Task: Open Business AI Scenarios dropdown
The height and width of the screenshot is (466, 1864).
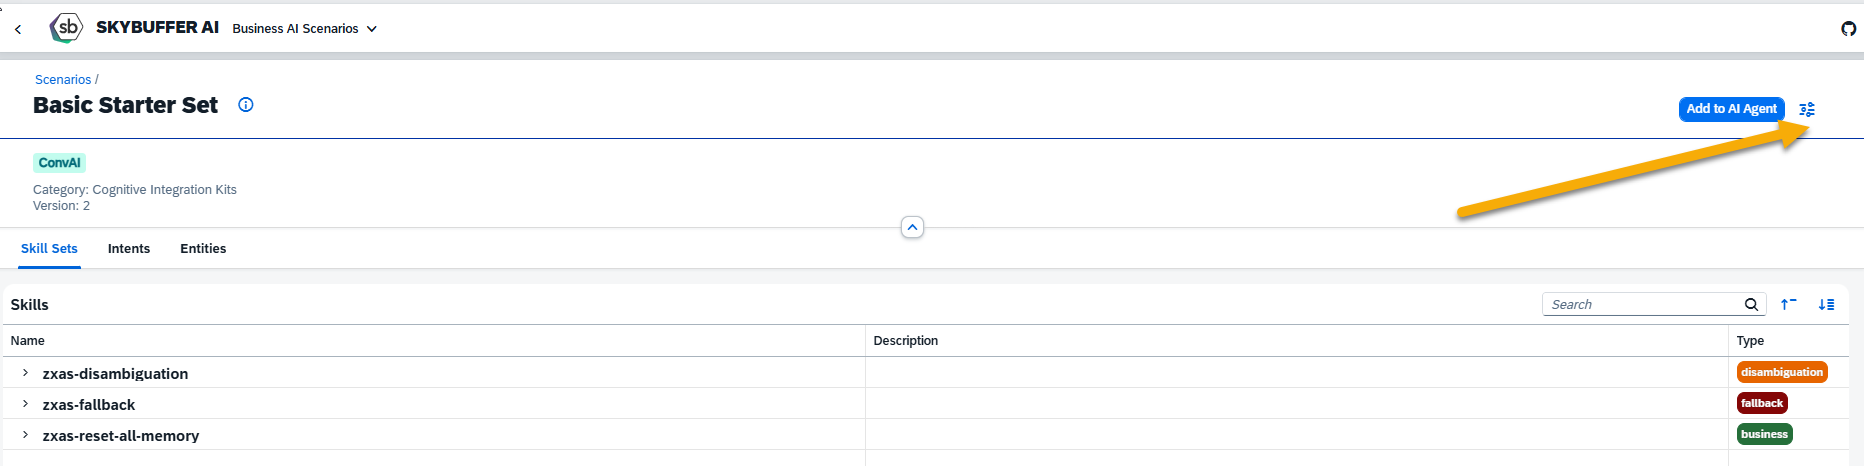Action: point(304,28)
